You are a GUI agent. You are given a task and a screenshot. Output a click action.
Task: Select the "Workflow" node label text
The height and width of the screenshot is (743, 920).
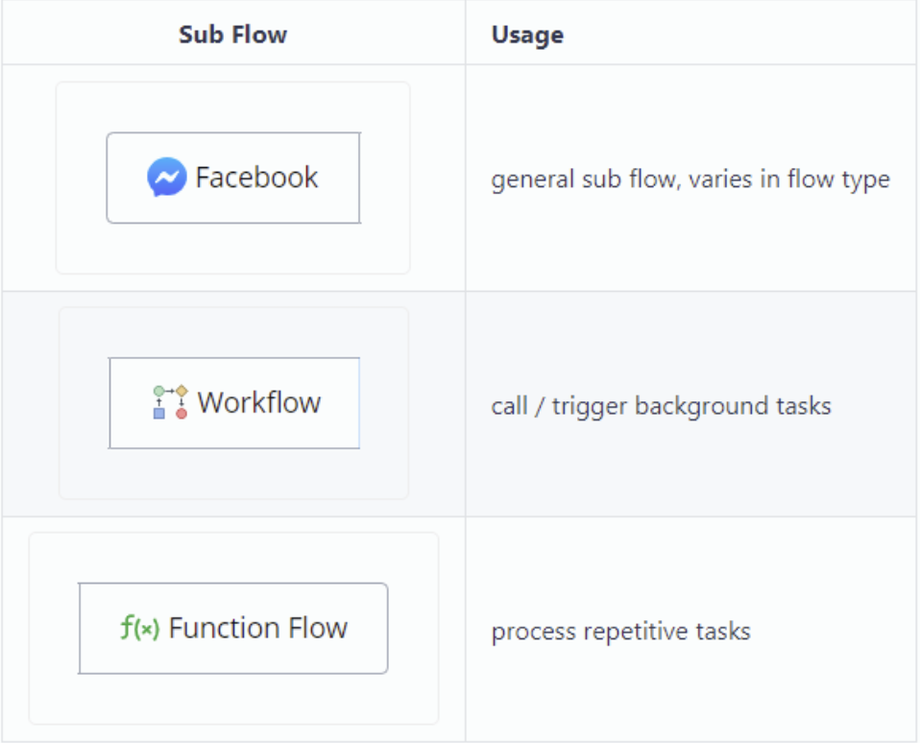pos(259,402)
